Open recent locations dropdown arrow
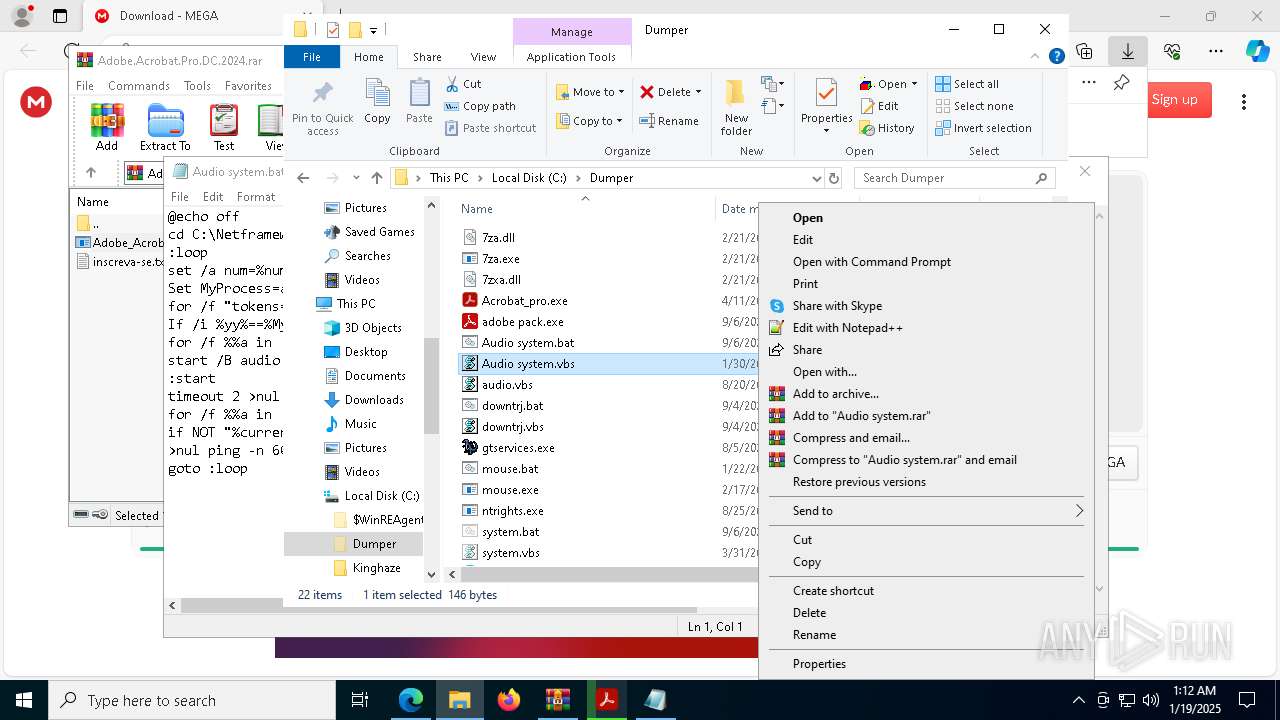1280x720 pixels. [356, 178]
